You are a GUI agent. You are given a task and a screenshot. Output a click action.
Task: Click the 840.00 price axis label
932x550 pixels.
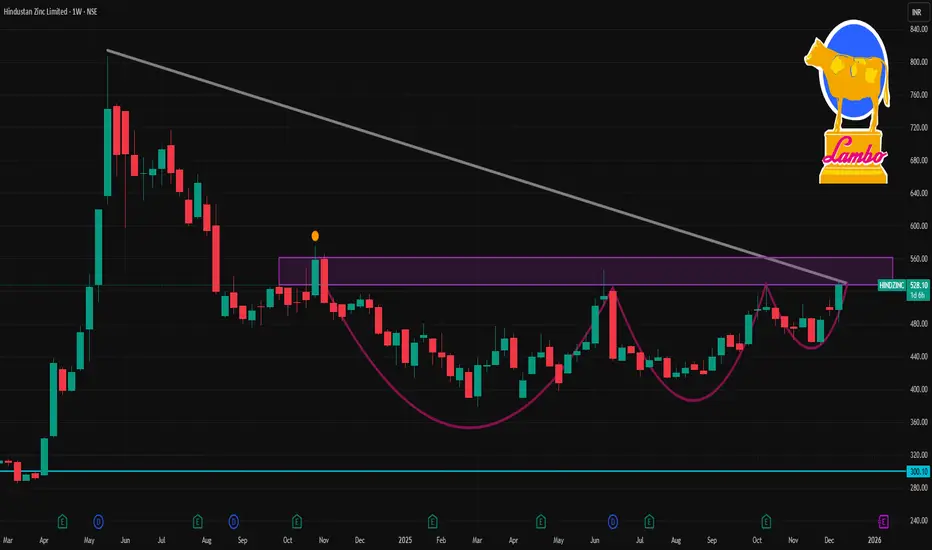[918, 29]
